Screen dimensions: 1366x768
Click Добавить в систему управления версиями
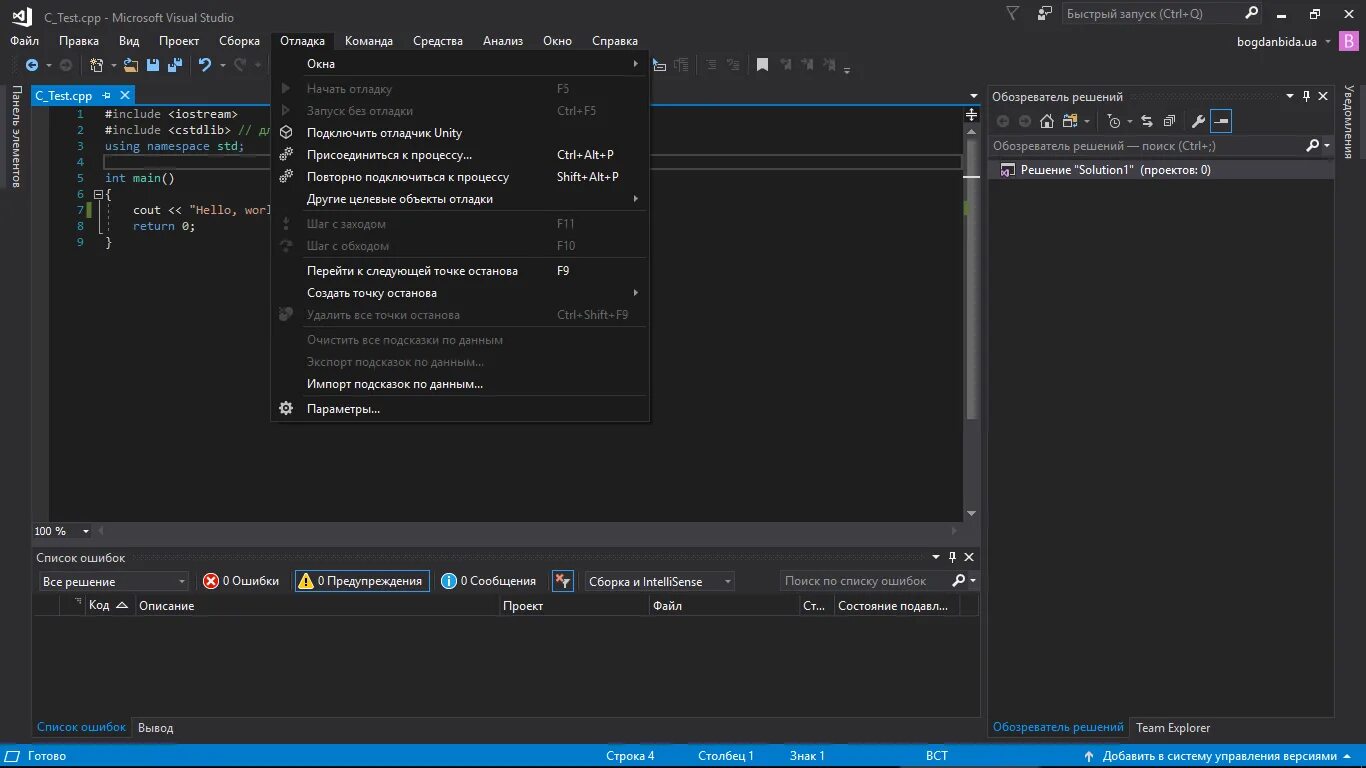(x=1218, y=756)
